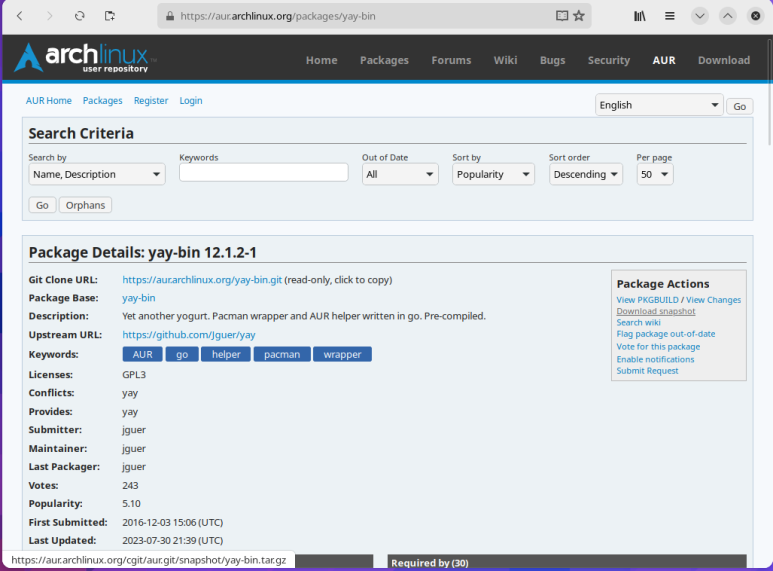This screenshot has height=571, width=773.
Task: Go to Forums in the navigation bar
Action: 451,60
